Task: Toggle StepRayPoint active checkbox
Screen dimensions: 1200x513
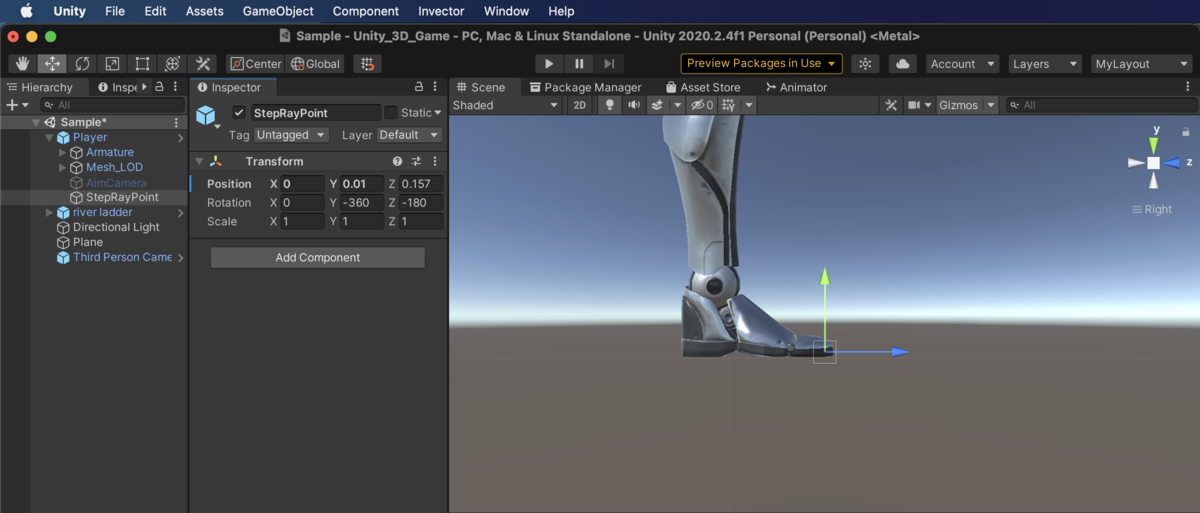Action: (x=239, y=113)
